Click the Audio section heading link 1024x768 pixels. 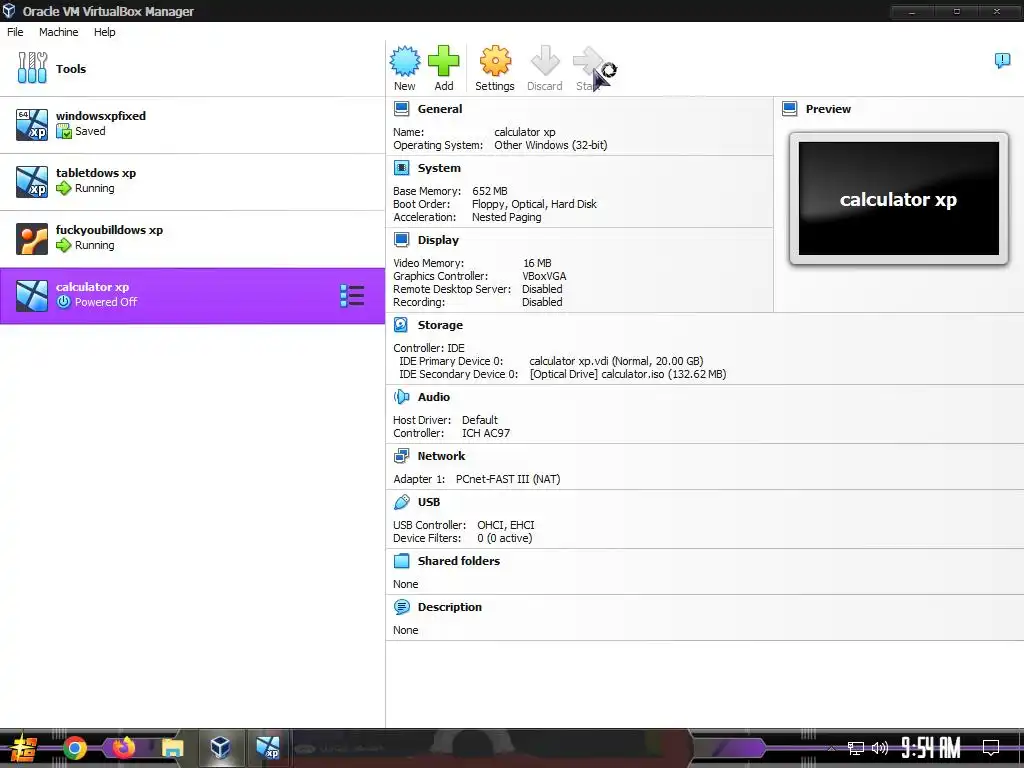coord(434,396)
